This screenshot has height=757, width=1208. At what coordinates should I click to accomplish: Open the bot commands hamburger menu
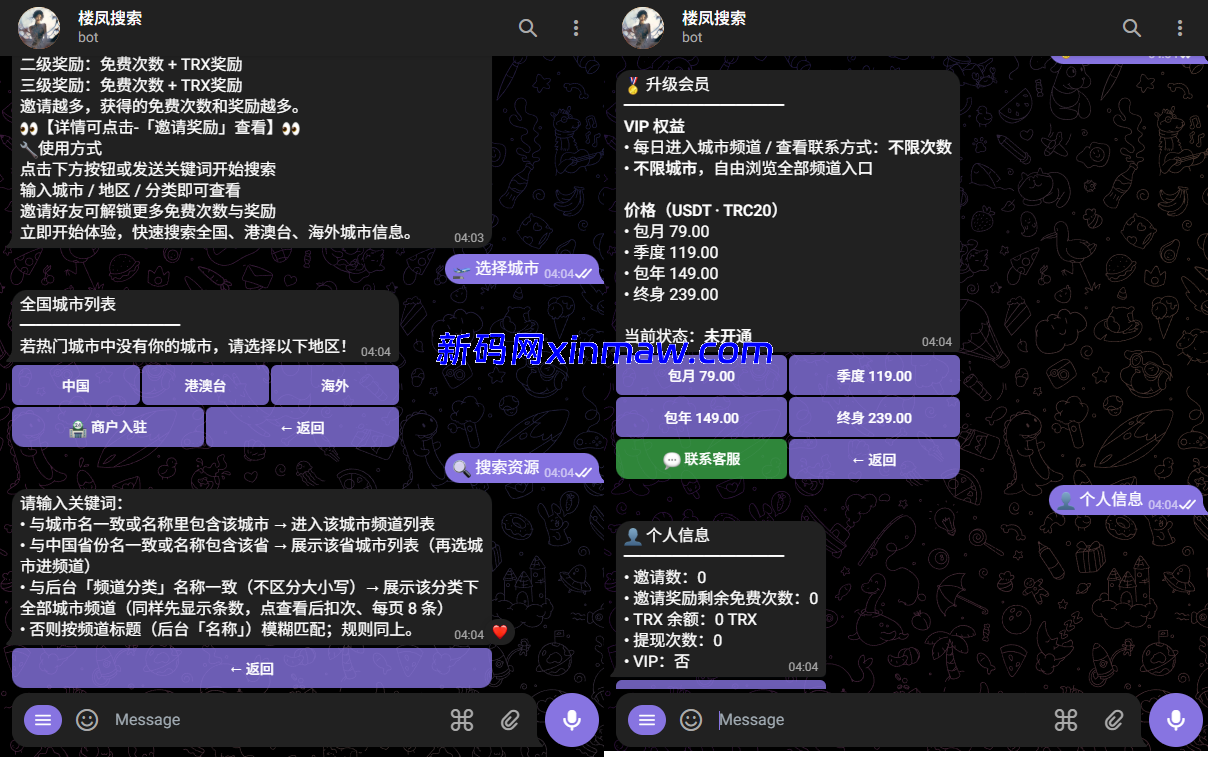[x=42, y=719]
